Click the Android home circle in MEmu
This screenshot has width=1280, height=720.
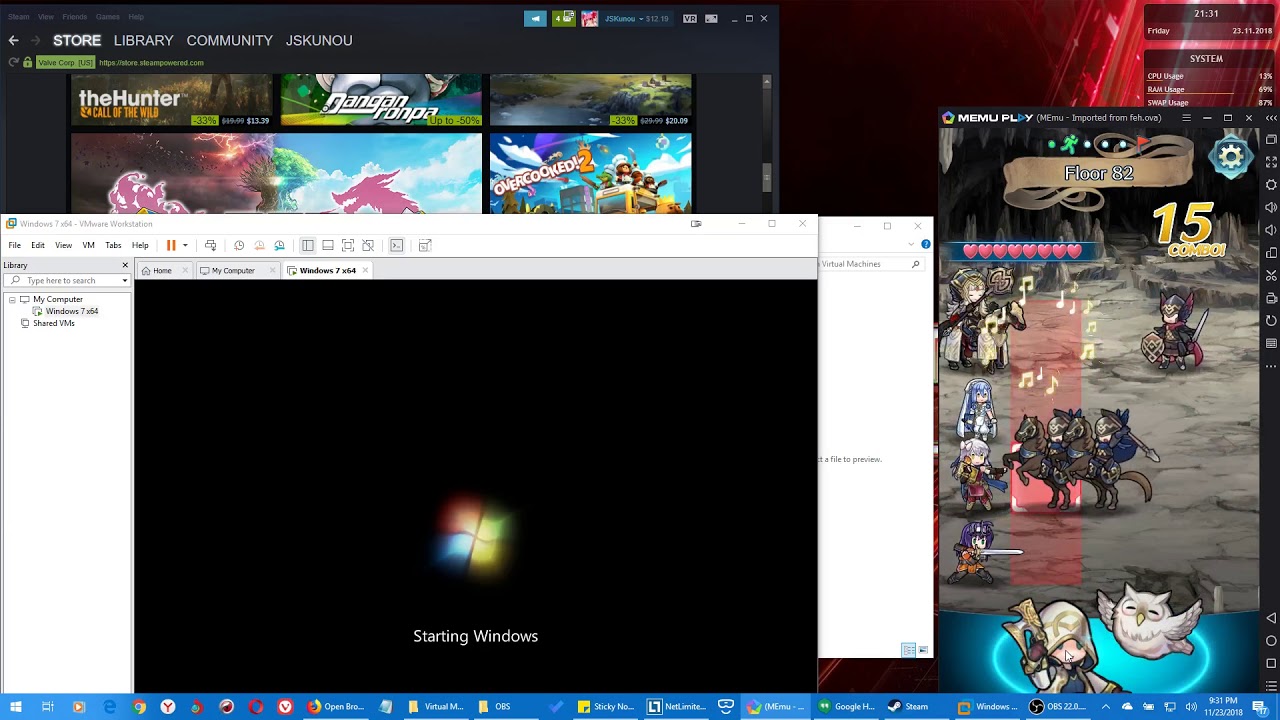pyautogui.click(x=1271, y=641)
